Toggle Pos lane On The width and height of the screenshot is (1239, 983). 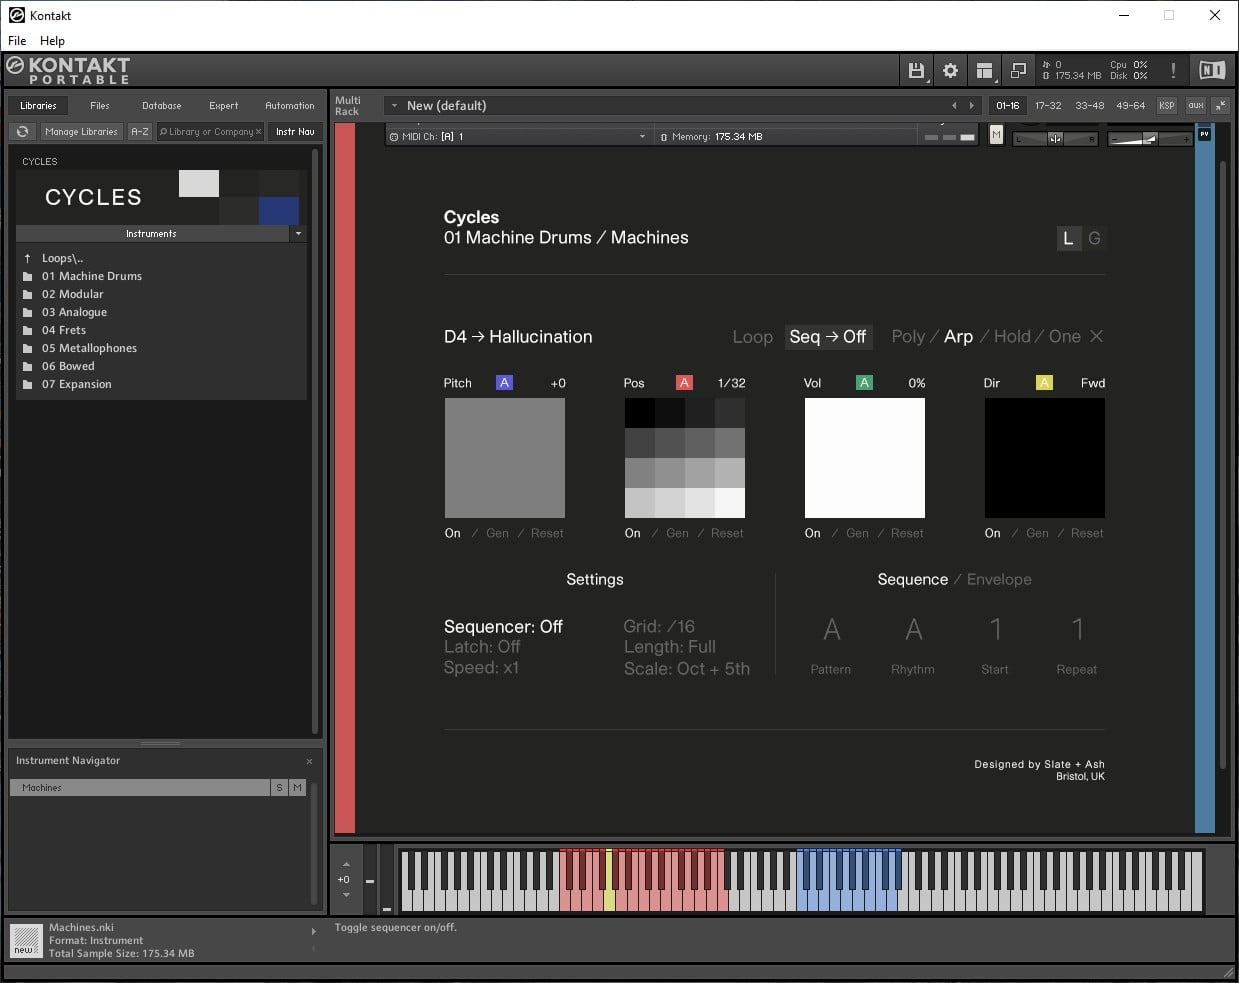tap(633, 533)
